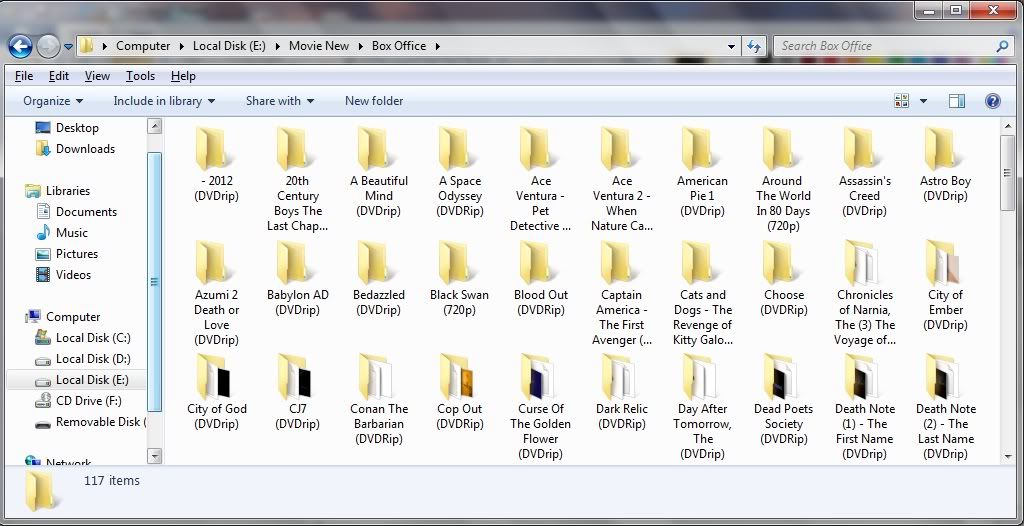Open the File menu
The height and width of the screenshot is (526, 1024).
(24, 76)
